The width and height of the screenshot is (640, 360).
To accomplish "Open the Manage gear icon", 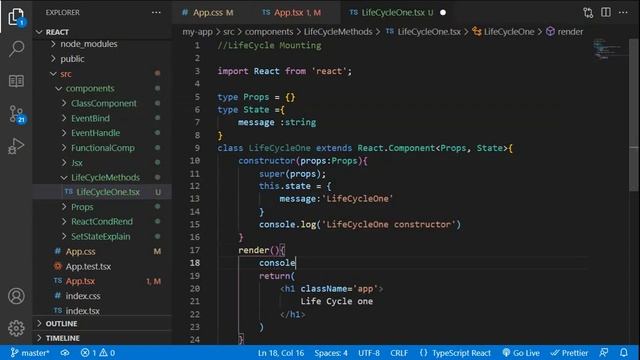I will [16, 328].
